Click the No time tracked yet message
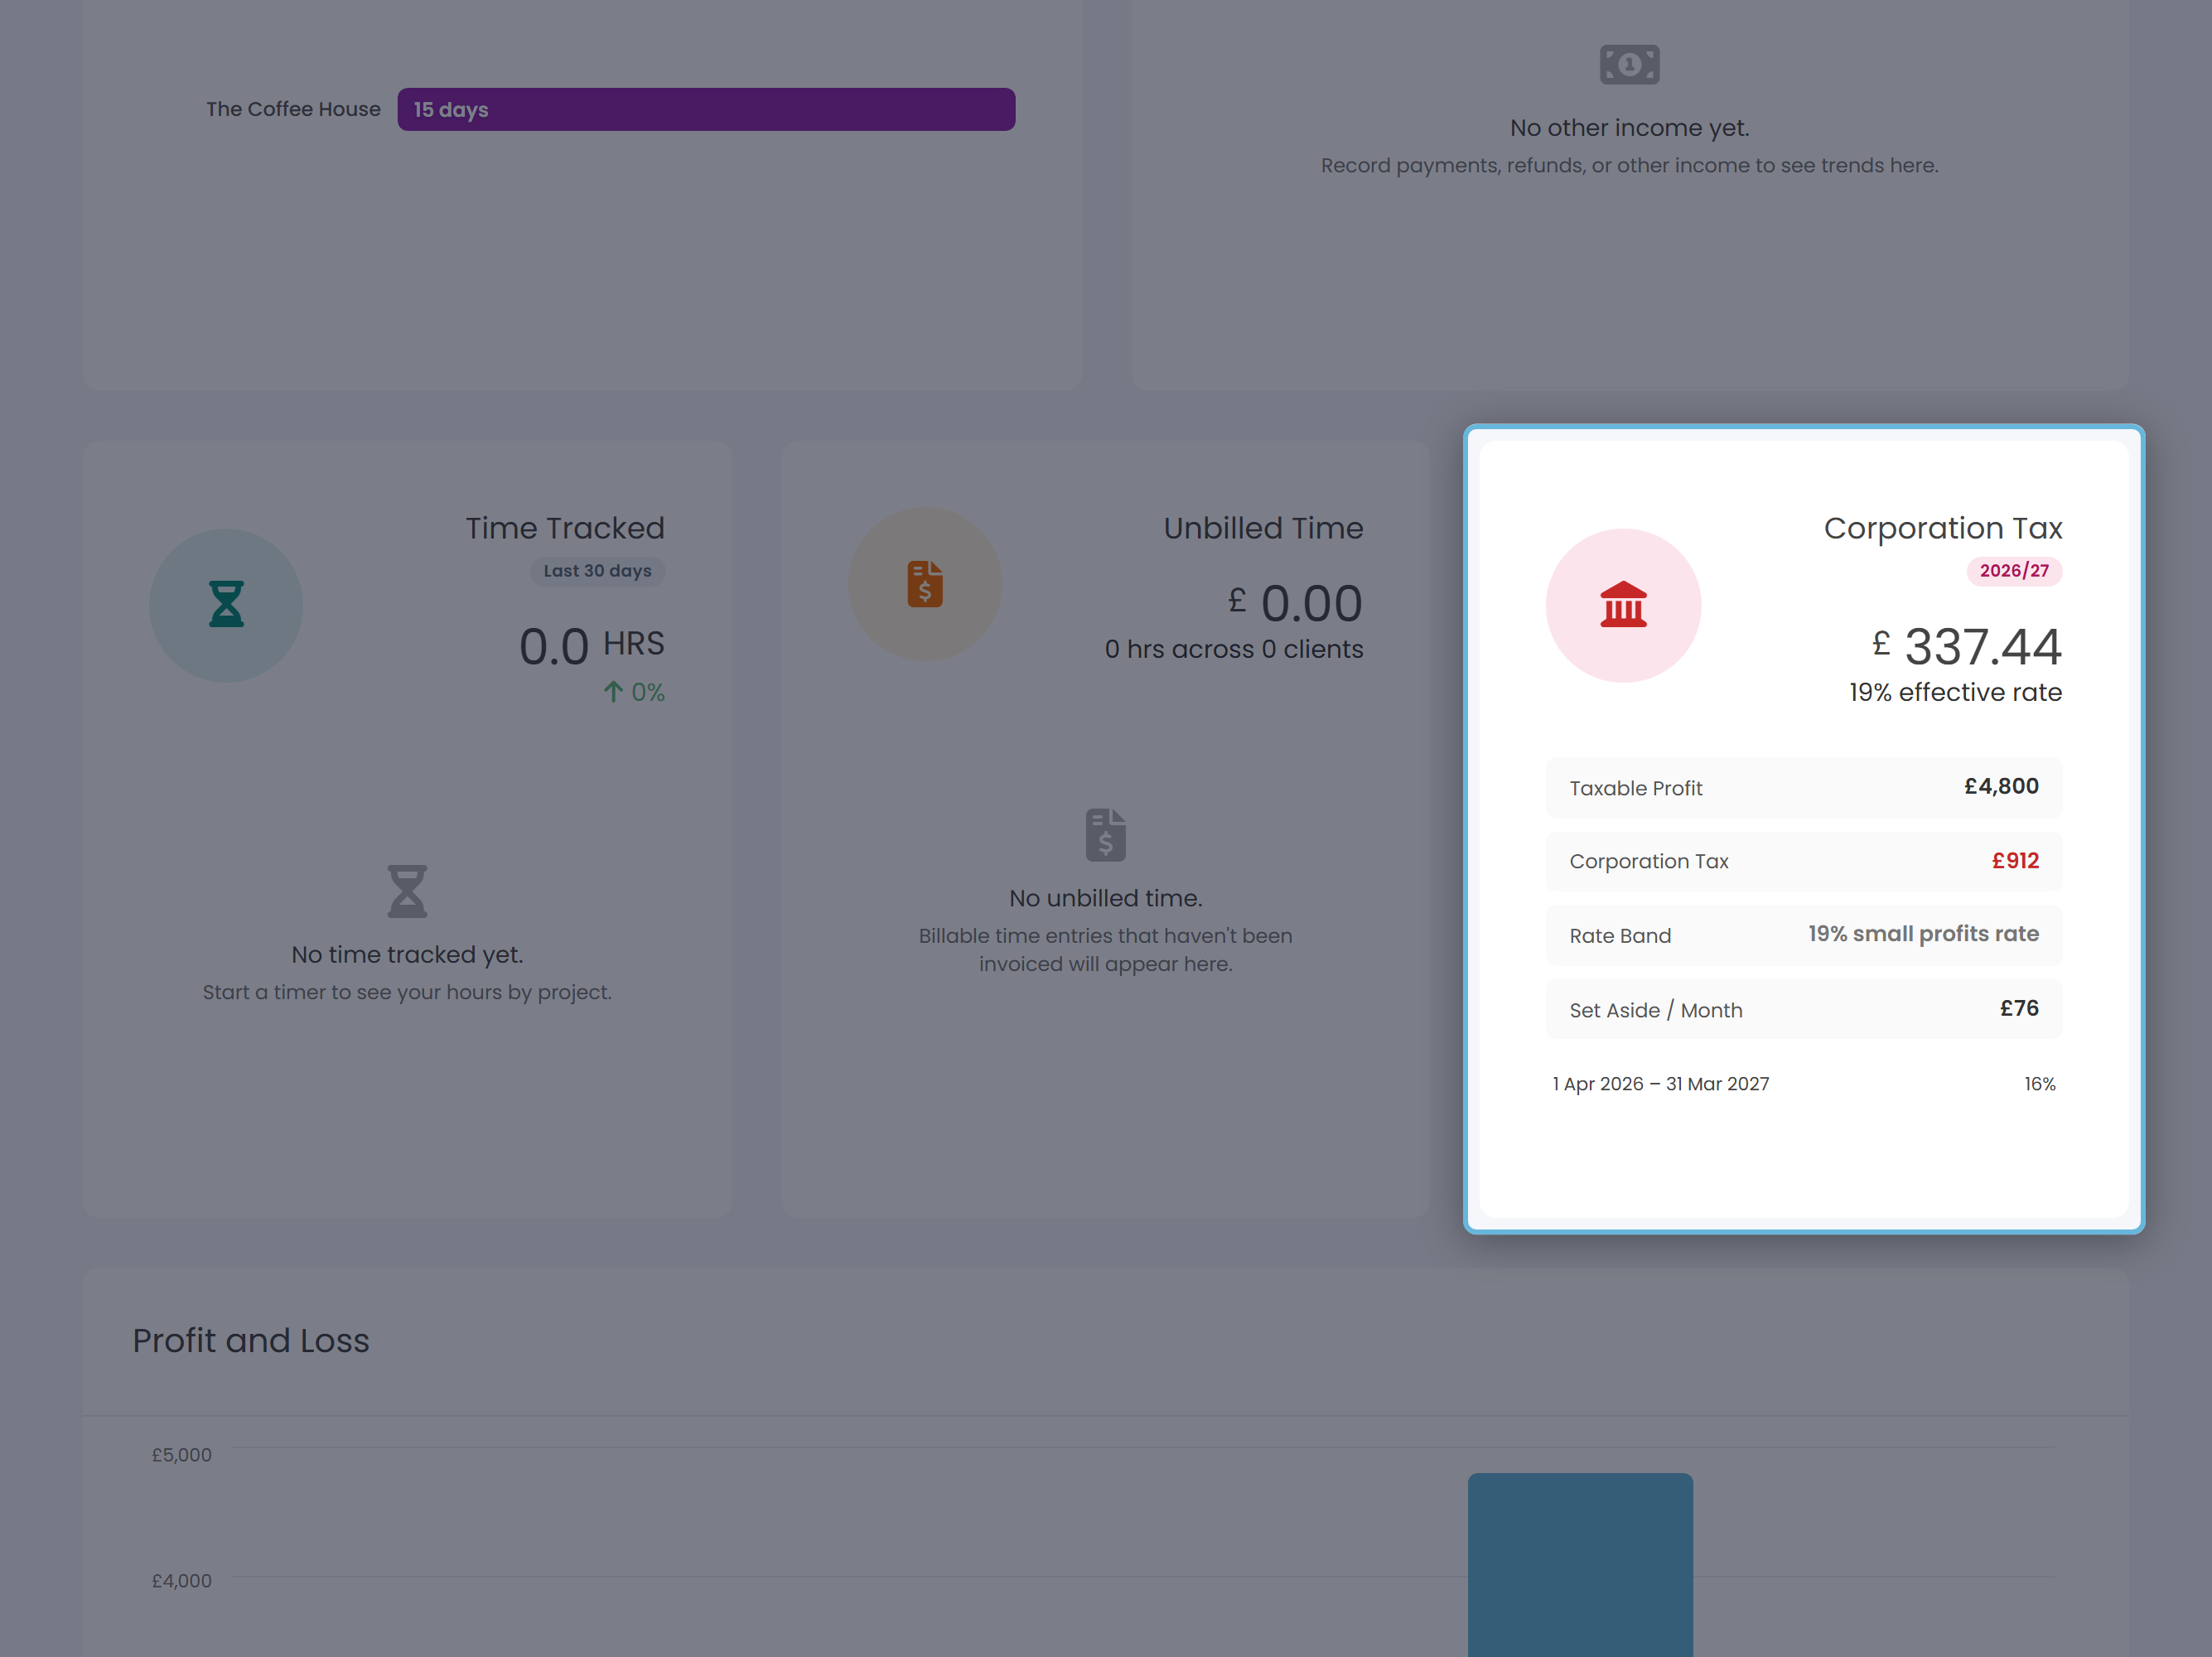Image resolution: width=2212 pixels, height=1657 pixels. (x=407, y=954)
